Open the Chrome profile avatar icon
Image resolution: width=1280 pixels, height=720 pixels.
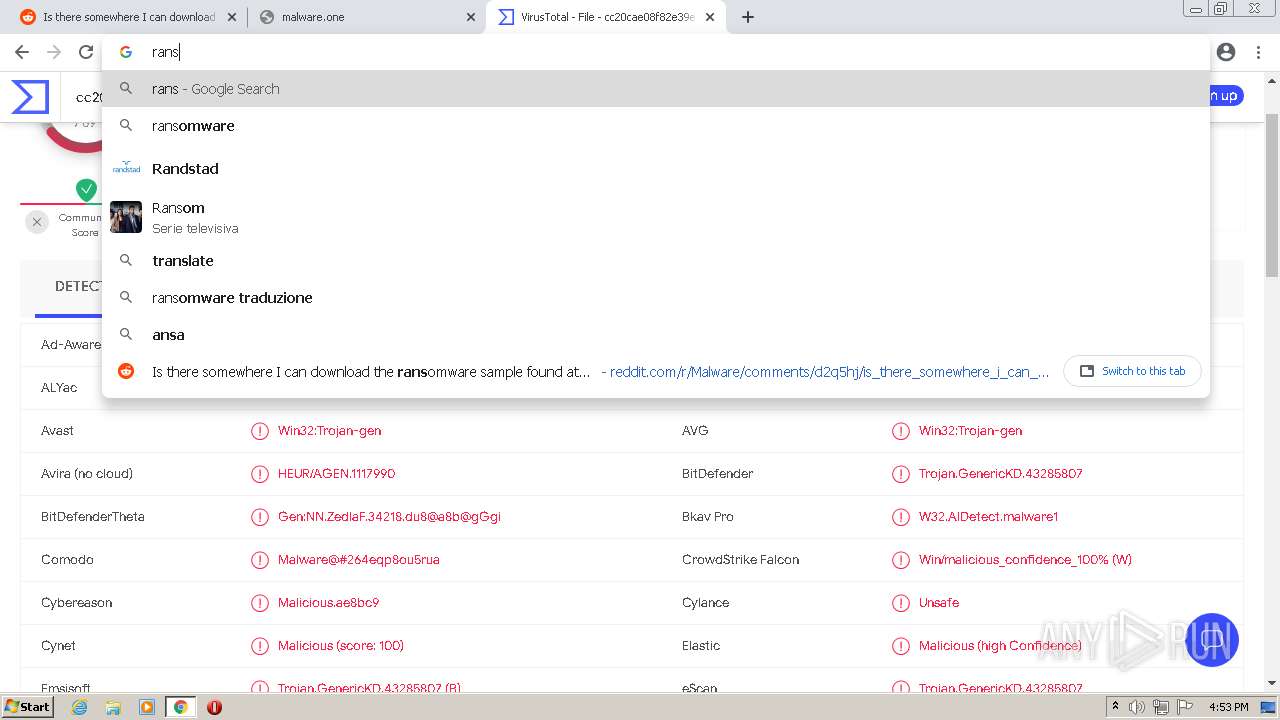pyautogui.click(x=1226, y=52)
